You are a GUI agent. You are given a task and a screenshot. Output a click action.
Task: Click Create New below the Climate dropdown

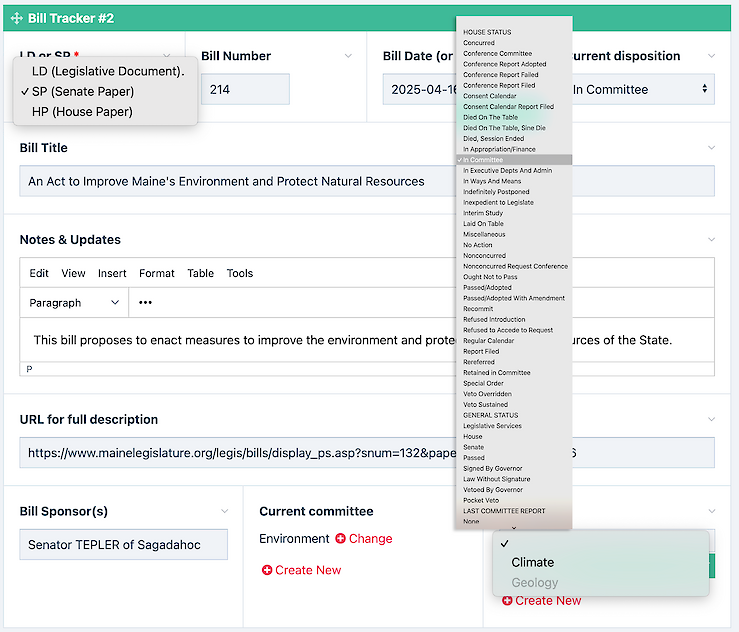pyautogui.click(x=548, y=600)
